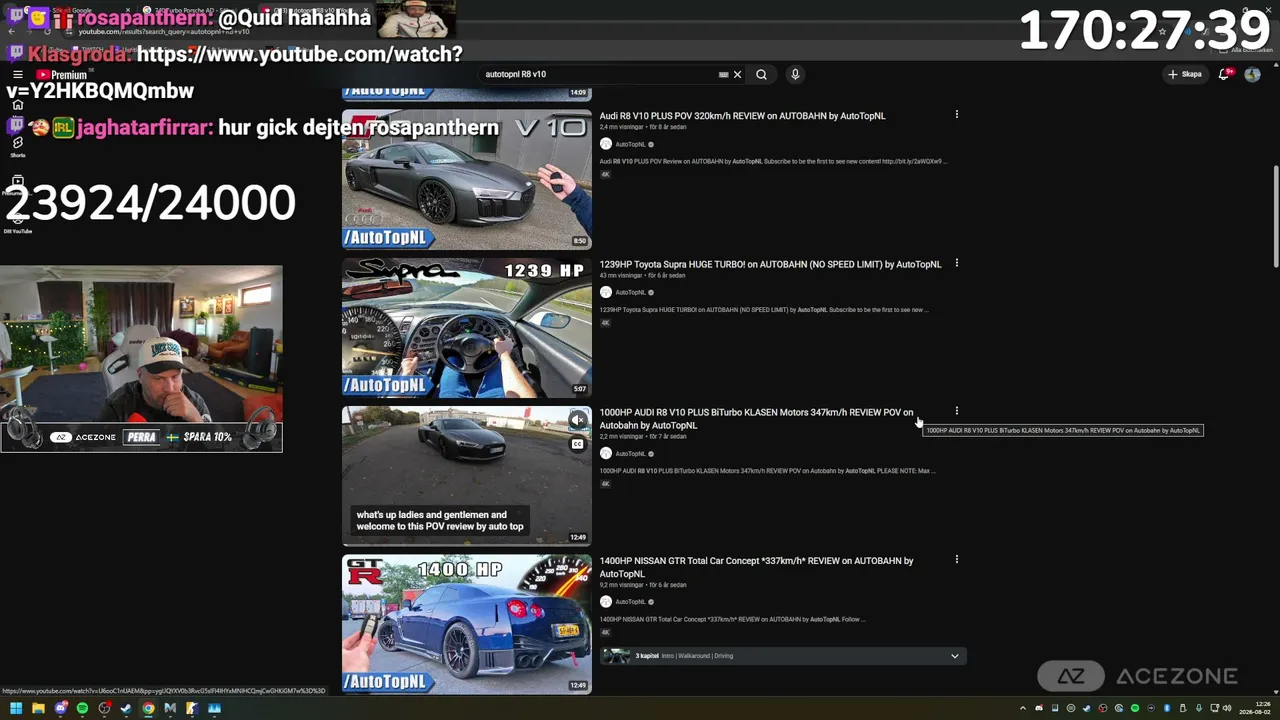The width and height of the screenshot is (1280, 720).
Task: Open the Windows Start menu
Action: tap(16, 709)
